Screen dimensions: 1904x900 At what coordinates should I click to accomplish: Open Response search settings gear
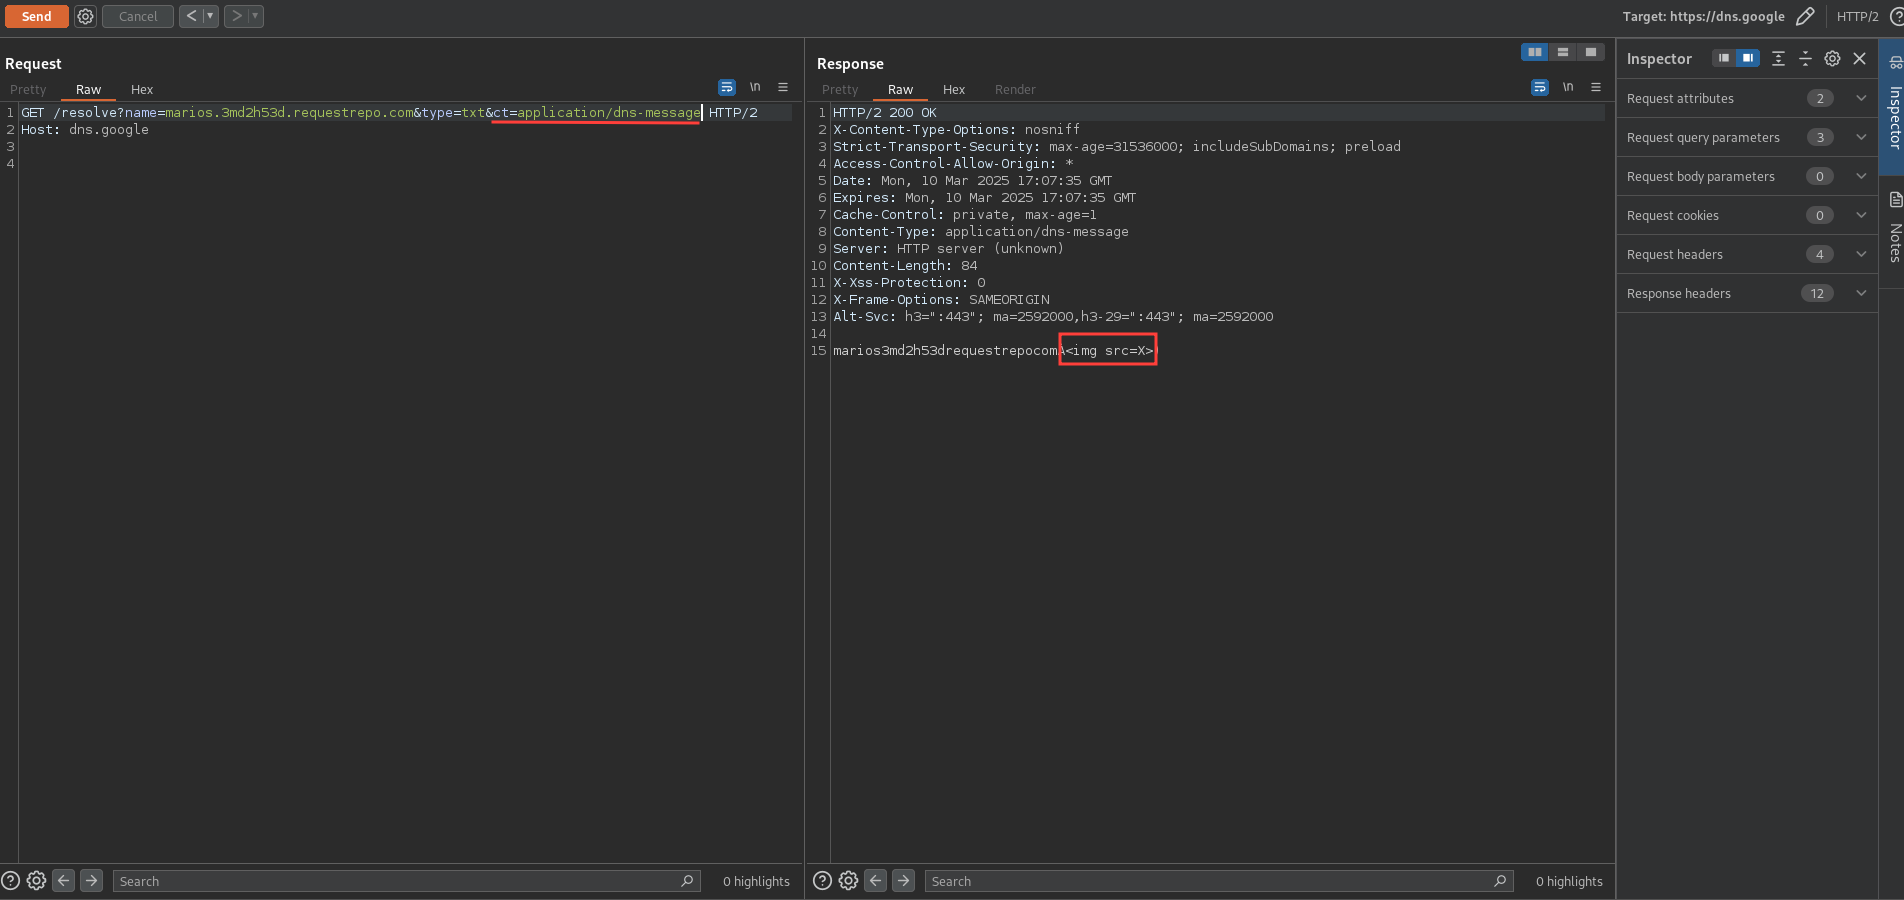coord(848,881)
